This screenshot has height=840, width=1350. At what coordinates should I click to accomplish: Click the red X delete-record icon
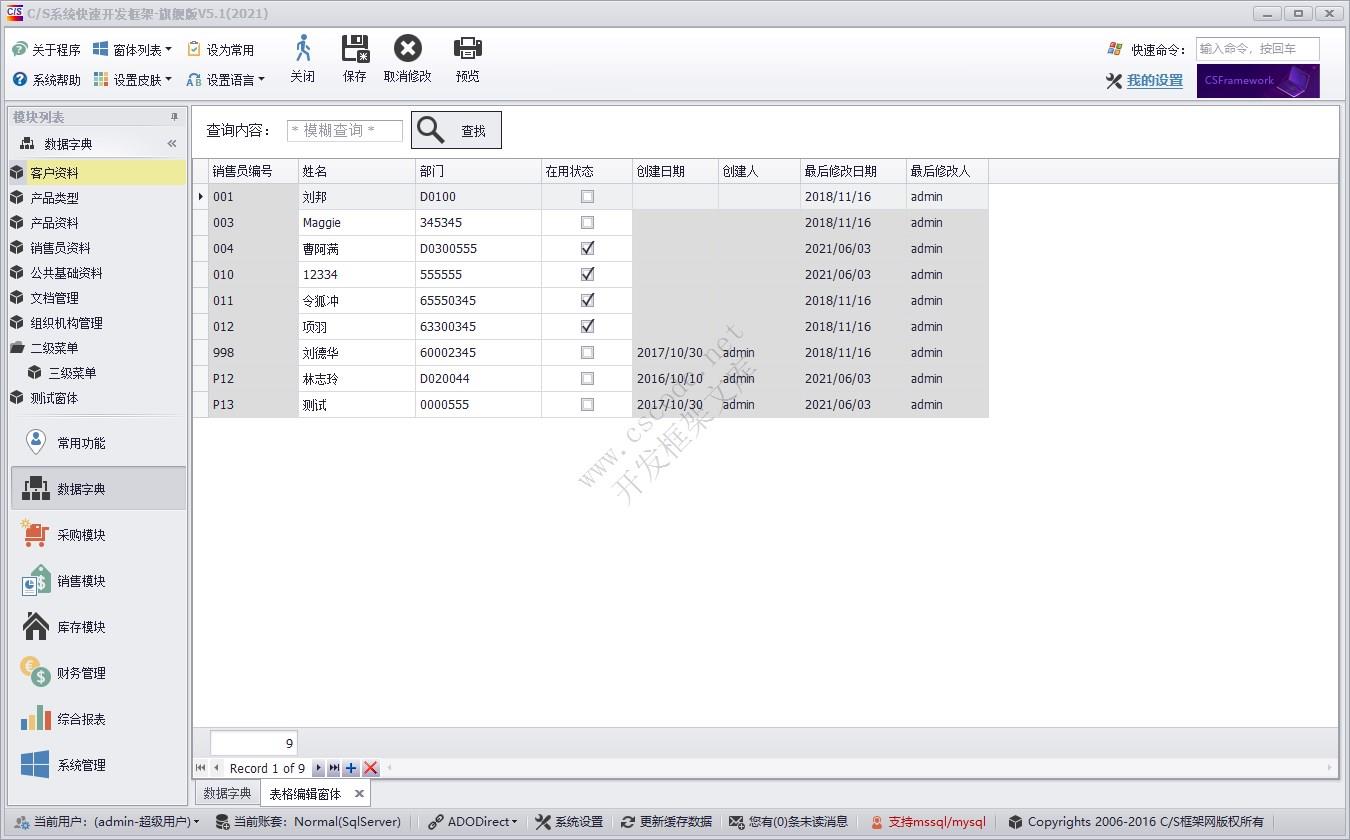370,768
